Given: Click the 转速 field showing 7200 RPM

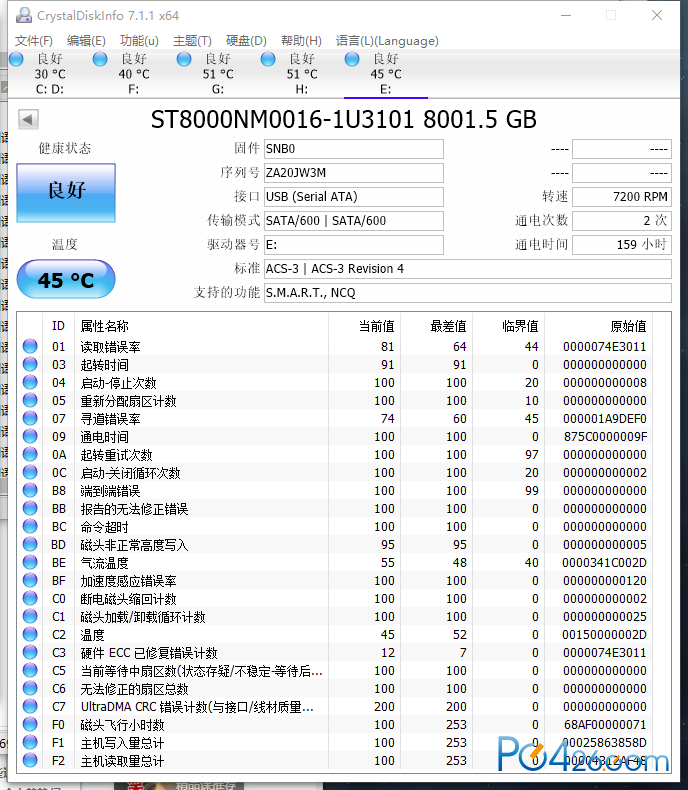Looking at the screenshot, I should [622, 196].
